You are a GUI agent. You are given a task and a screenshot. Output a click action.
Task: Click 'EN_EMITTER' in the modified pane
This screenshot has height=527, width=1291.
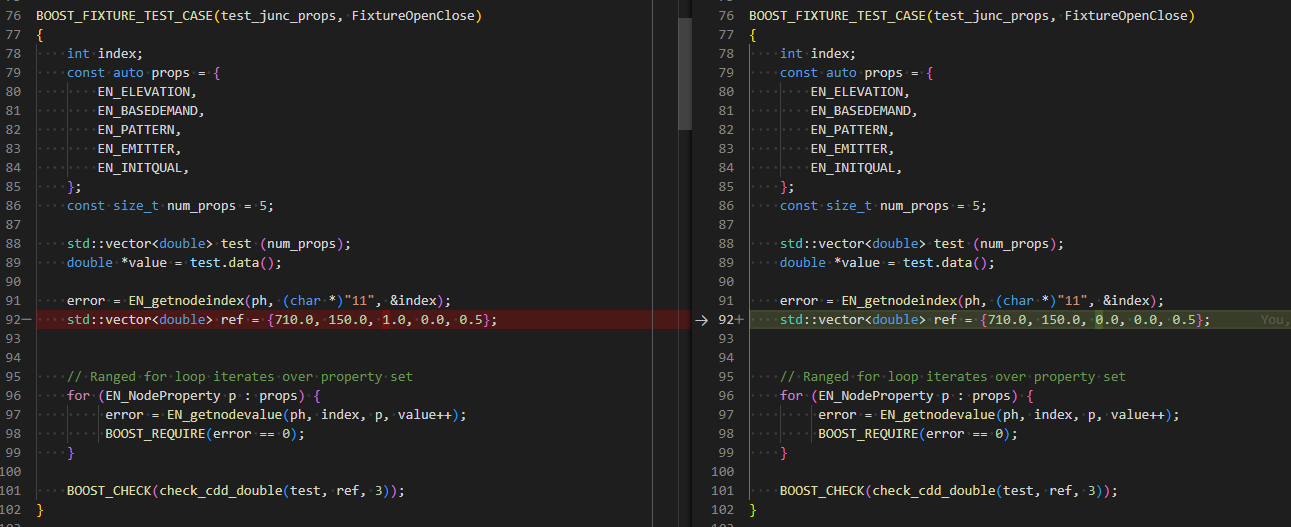(849, 149)
